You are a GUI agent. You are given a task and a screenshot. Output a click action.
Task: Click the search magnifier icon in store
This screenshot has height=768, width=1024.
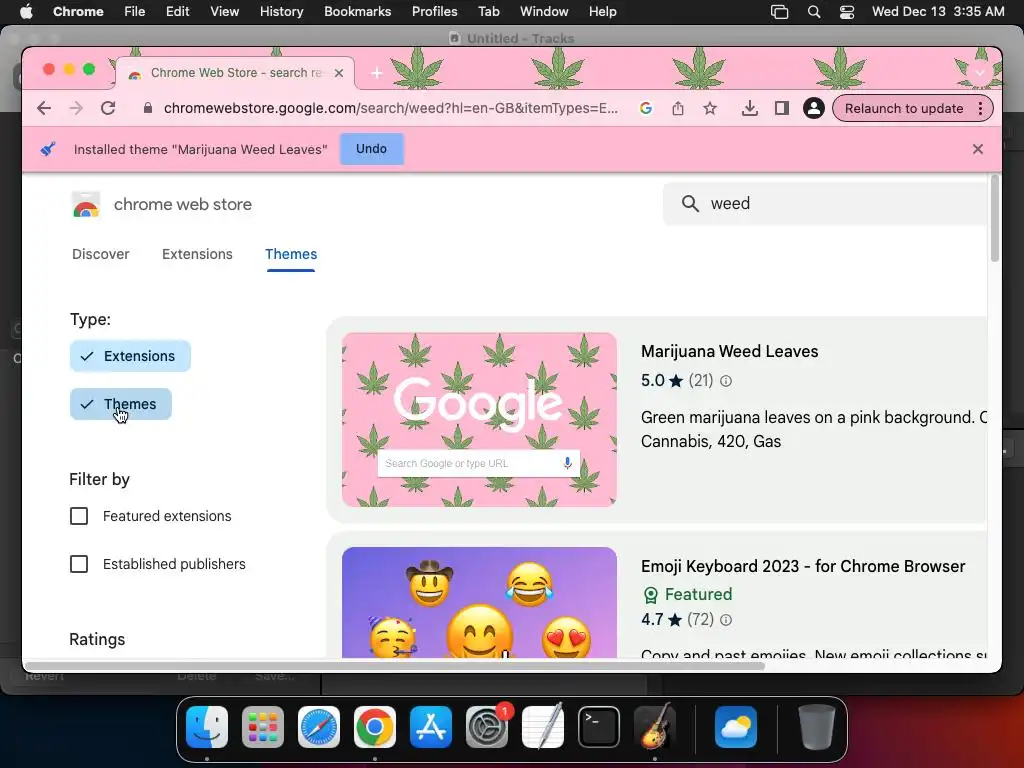point(690,204)
